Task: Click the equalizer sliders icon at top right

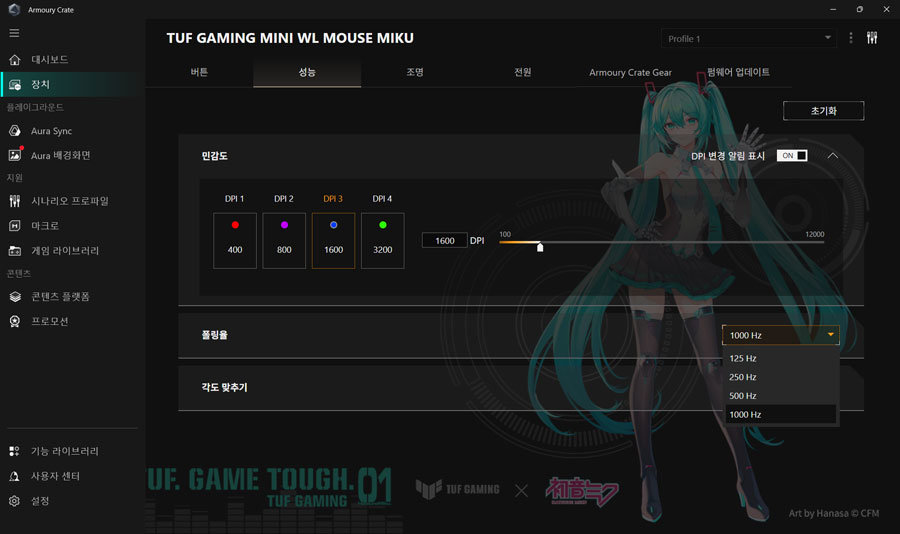Action: pyautogui.click(x=872, y=38)
